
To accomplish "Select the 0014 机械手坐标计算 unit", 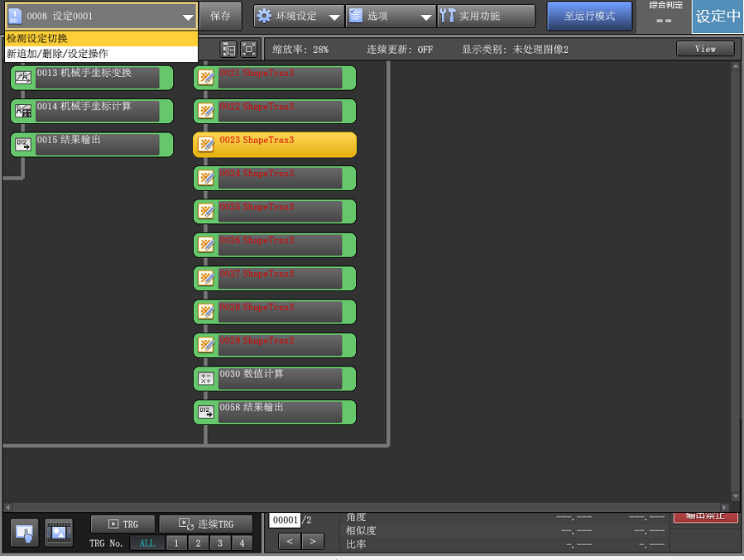I will pos(92,111).
